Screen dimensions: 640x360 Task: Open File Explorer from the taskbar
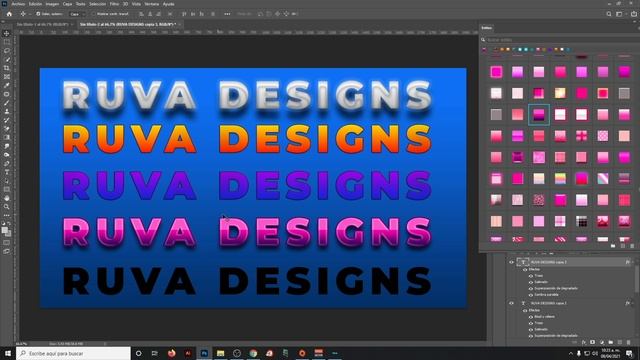click(x=220, y=353)
